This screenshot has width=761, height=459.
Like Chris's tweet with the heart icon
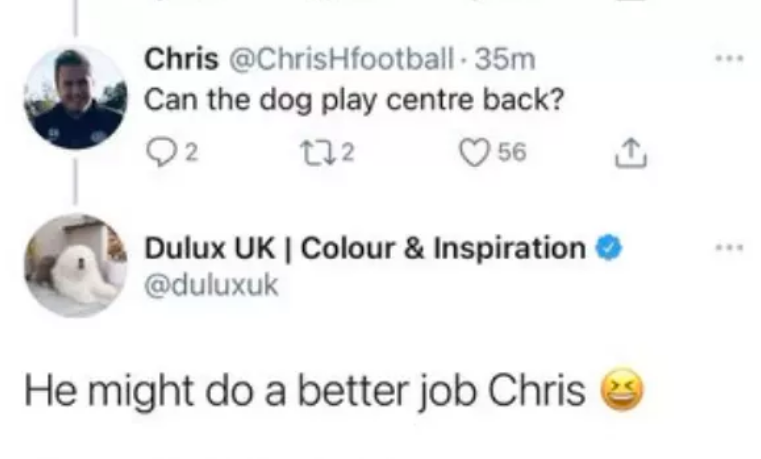click(472, 153)
